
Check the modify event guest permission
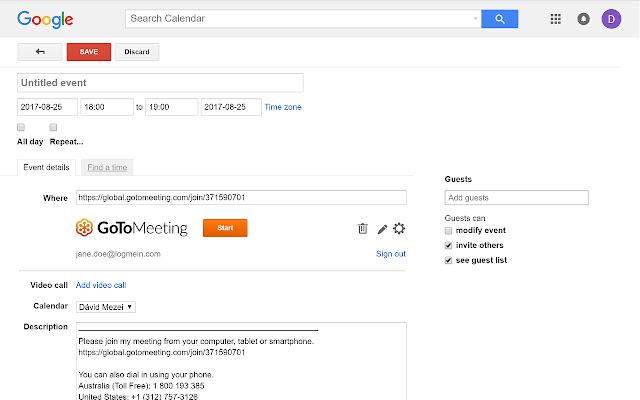[x=449, y=230]
